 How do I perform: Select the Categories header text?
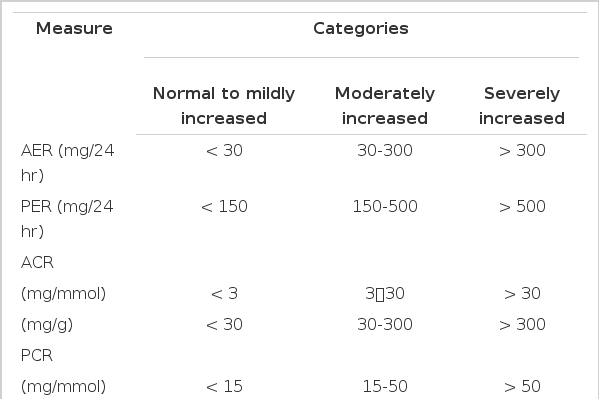tap(361, 28)
